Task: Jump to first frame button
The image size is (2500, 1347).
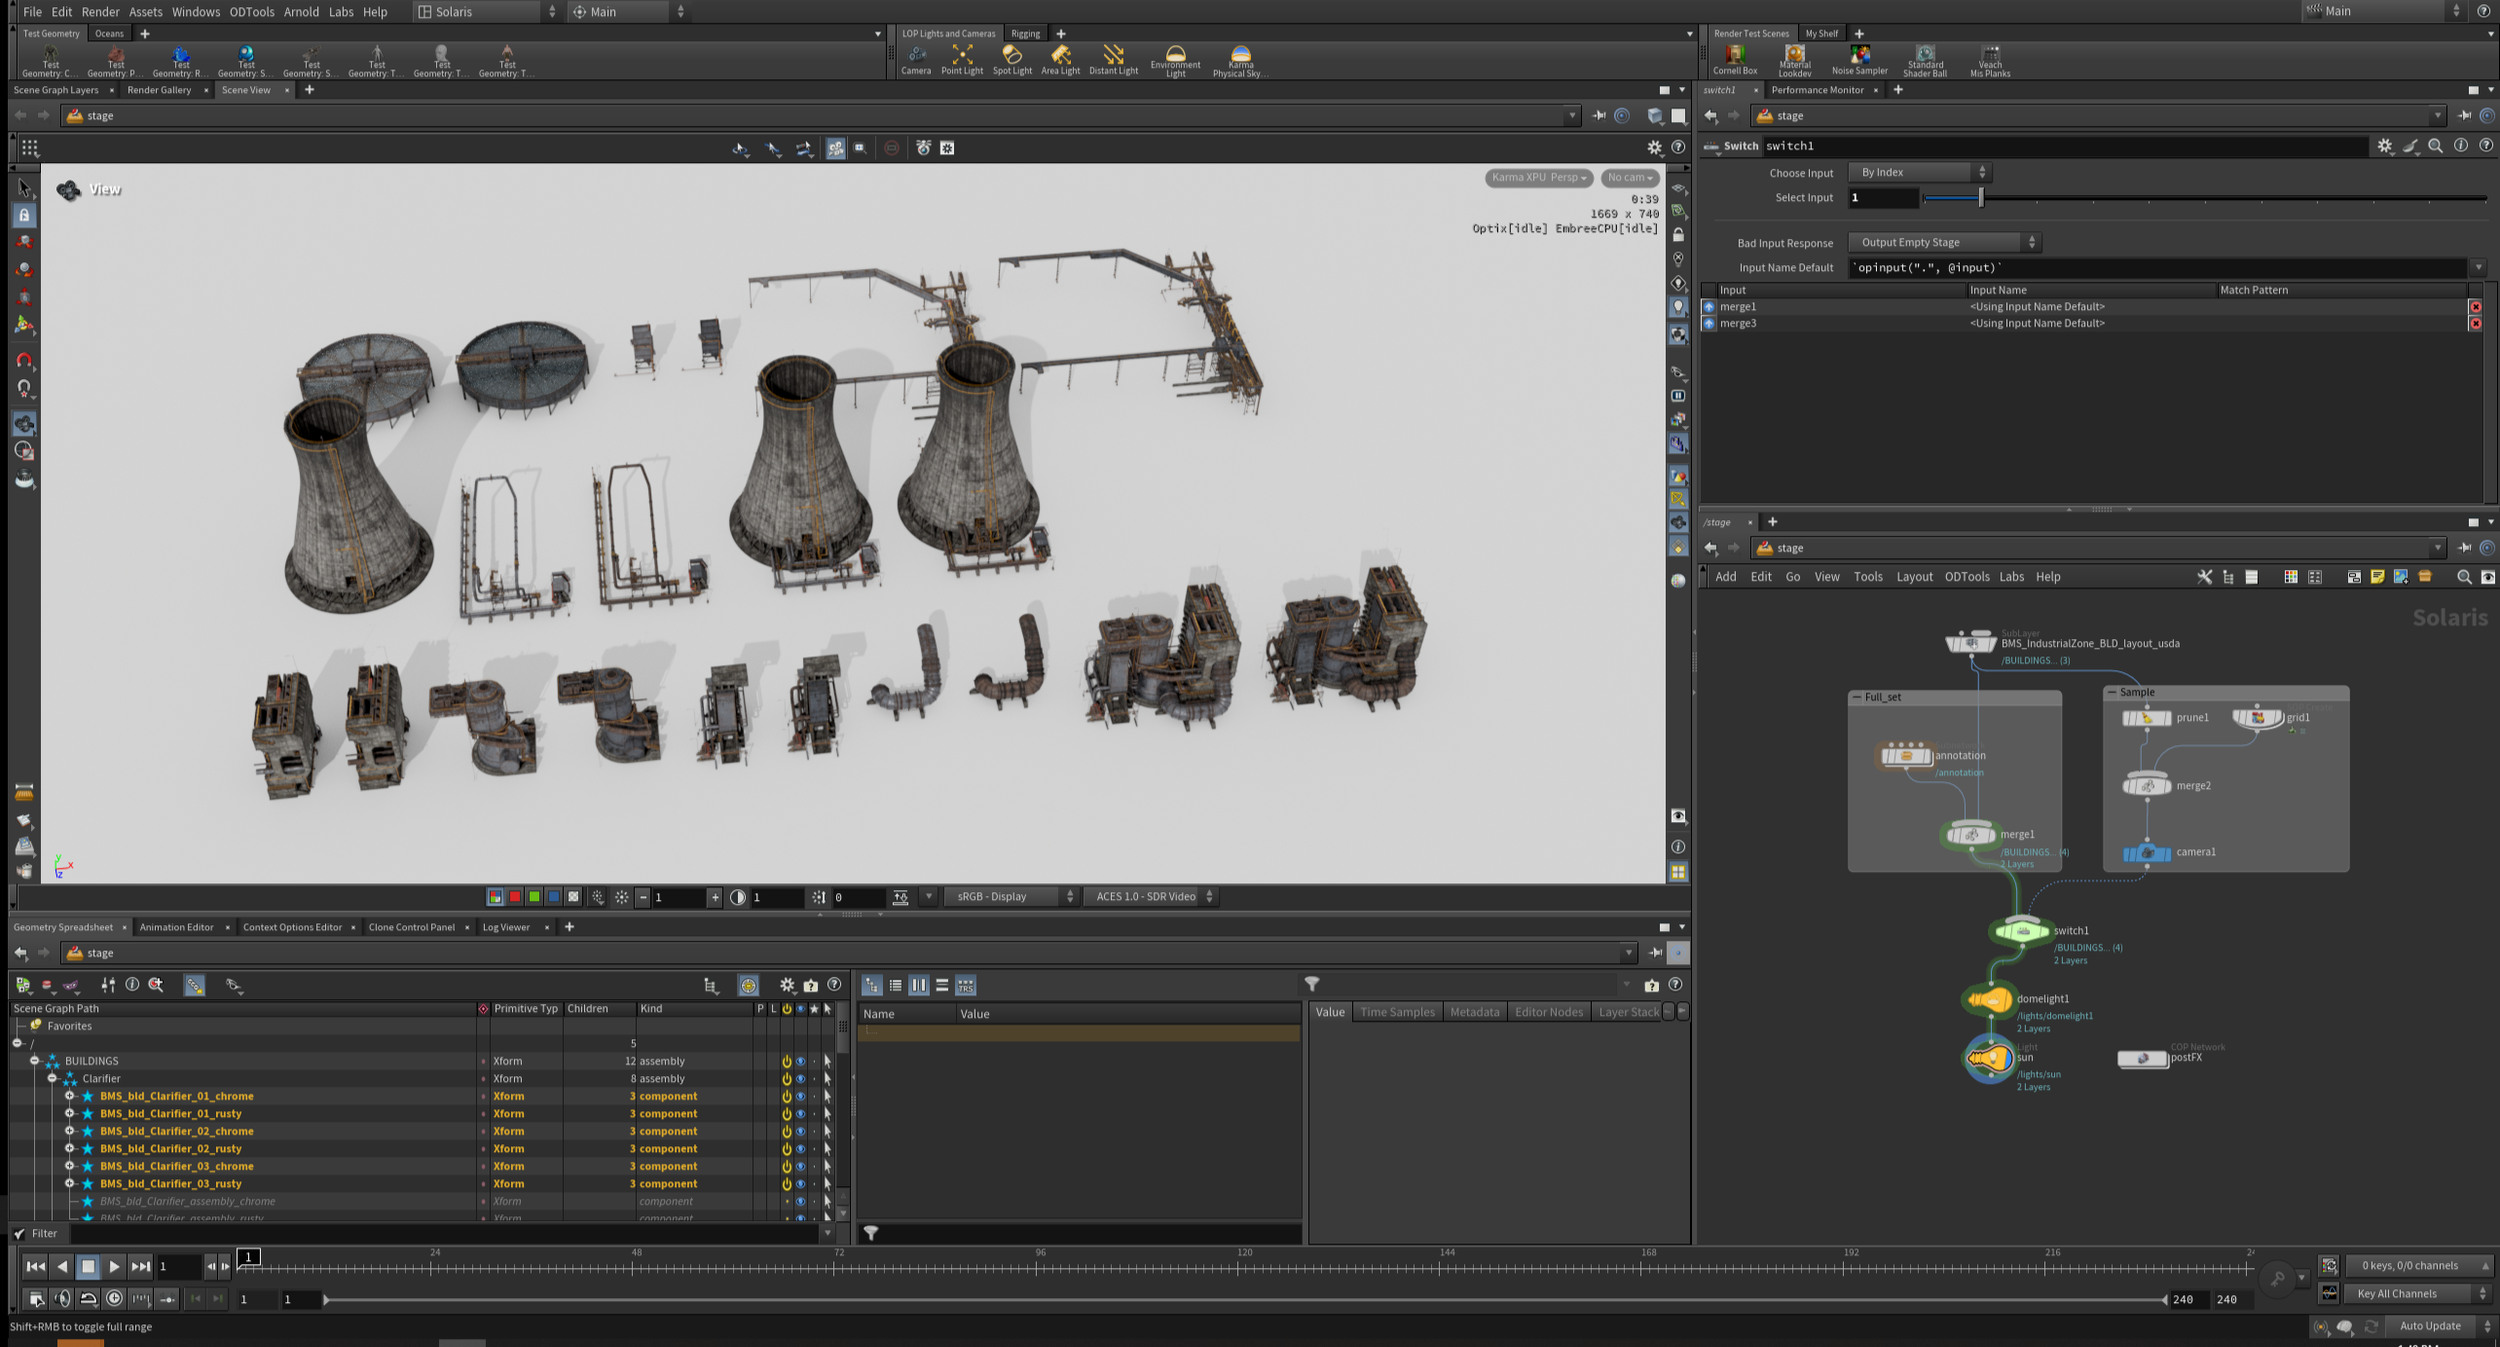Action: click(35, 1267)
